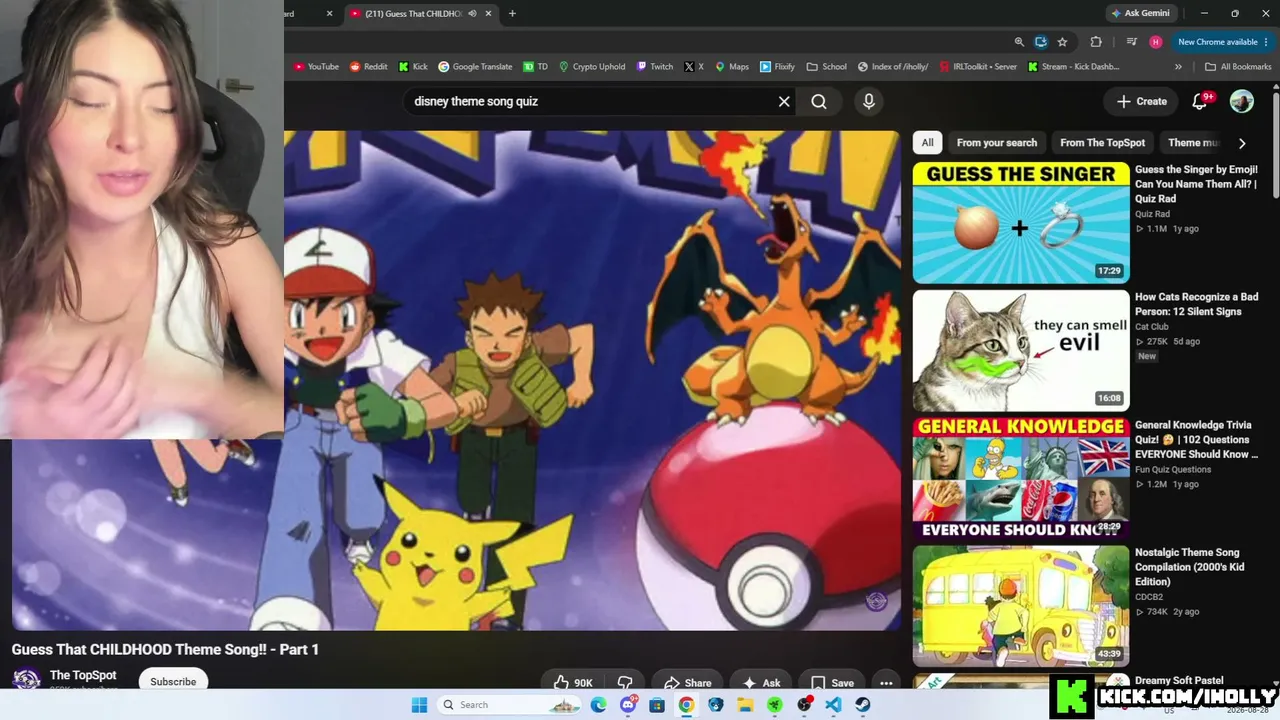Click the Windows taskbar Search box
This screenshot has width=1280, height=720.
coord(508,705)
